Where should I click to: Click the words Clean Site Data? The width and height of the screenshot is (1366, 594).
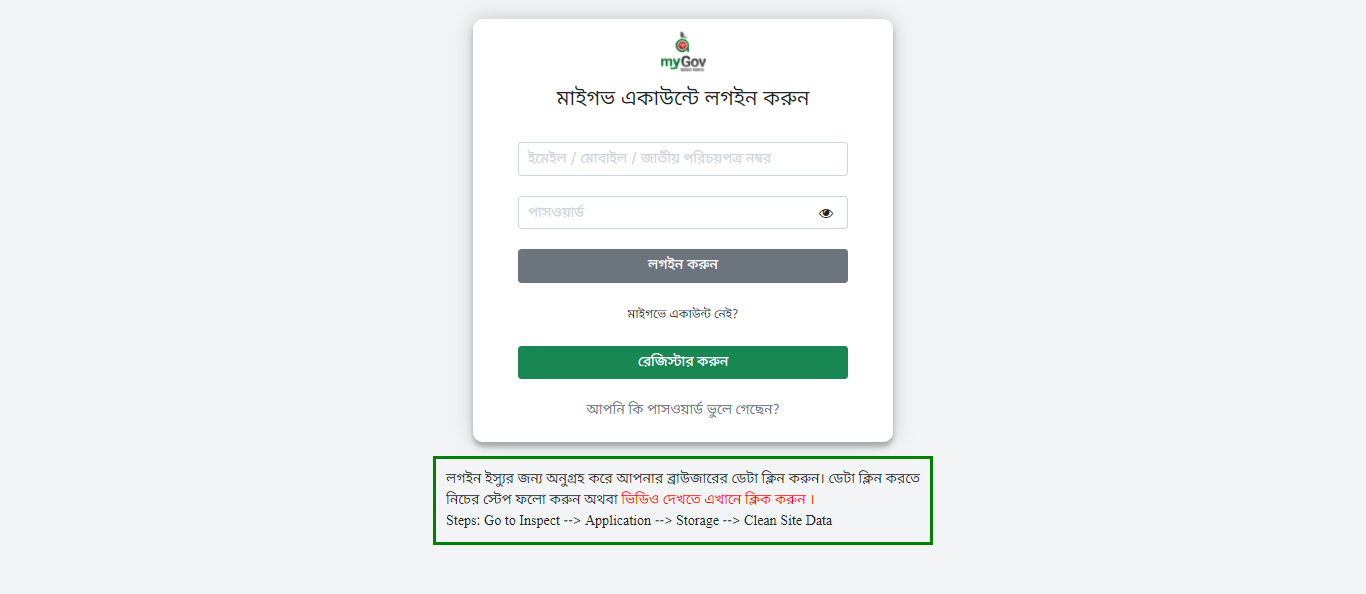(x=788, y=521)
